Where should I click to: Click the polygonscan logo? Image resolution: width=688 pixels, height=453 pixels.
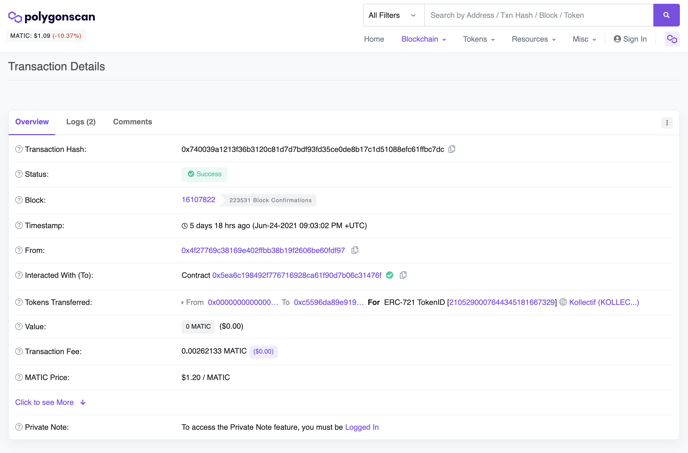pos(52,17)
